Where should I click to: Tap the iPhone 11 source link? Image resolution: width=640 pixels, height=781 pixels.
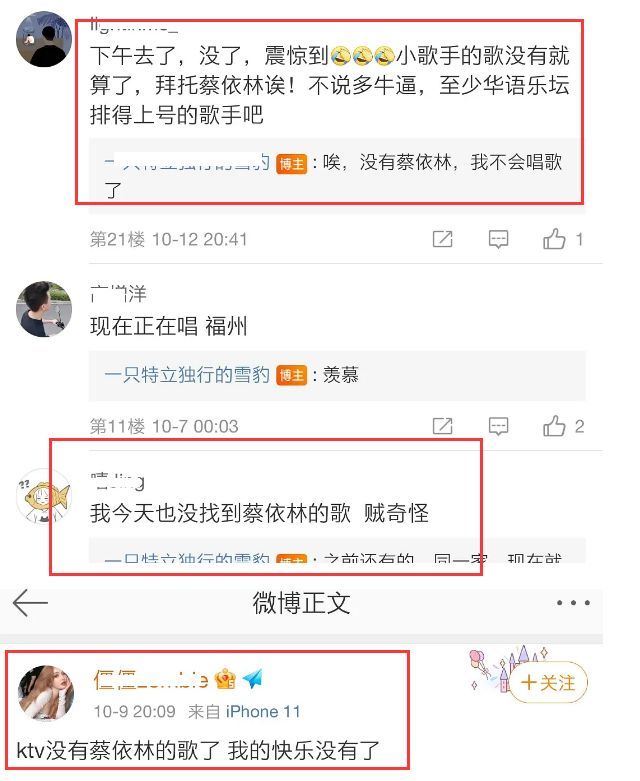coord(263,711)
